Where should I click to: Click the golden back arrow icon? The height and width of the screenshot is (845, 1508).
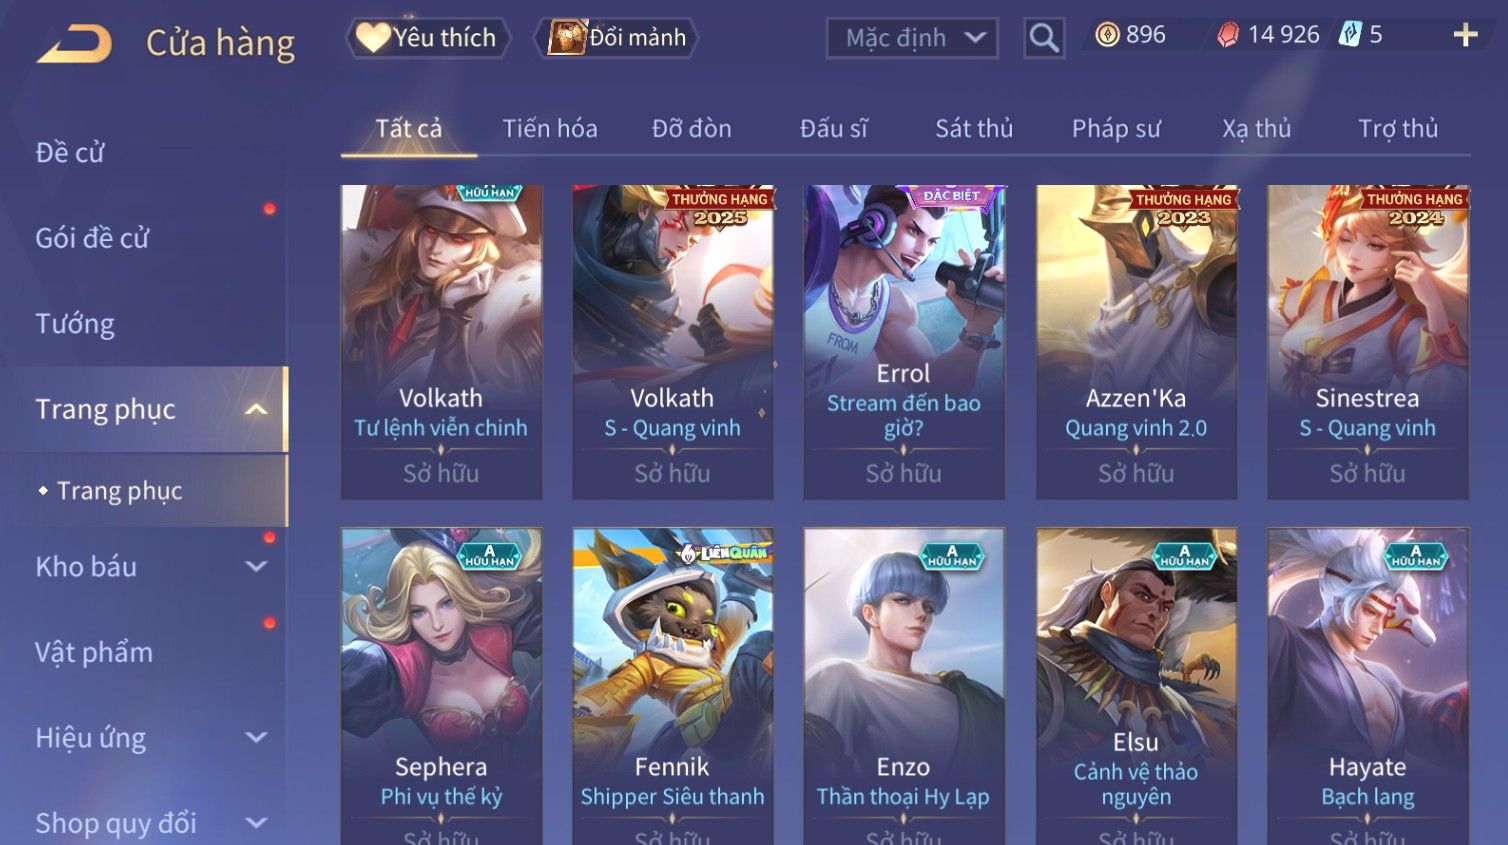[74, 44]
